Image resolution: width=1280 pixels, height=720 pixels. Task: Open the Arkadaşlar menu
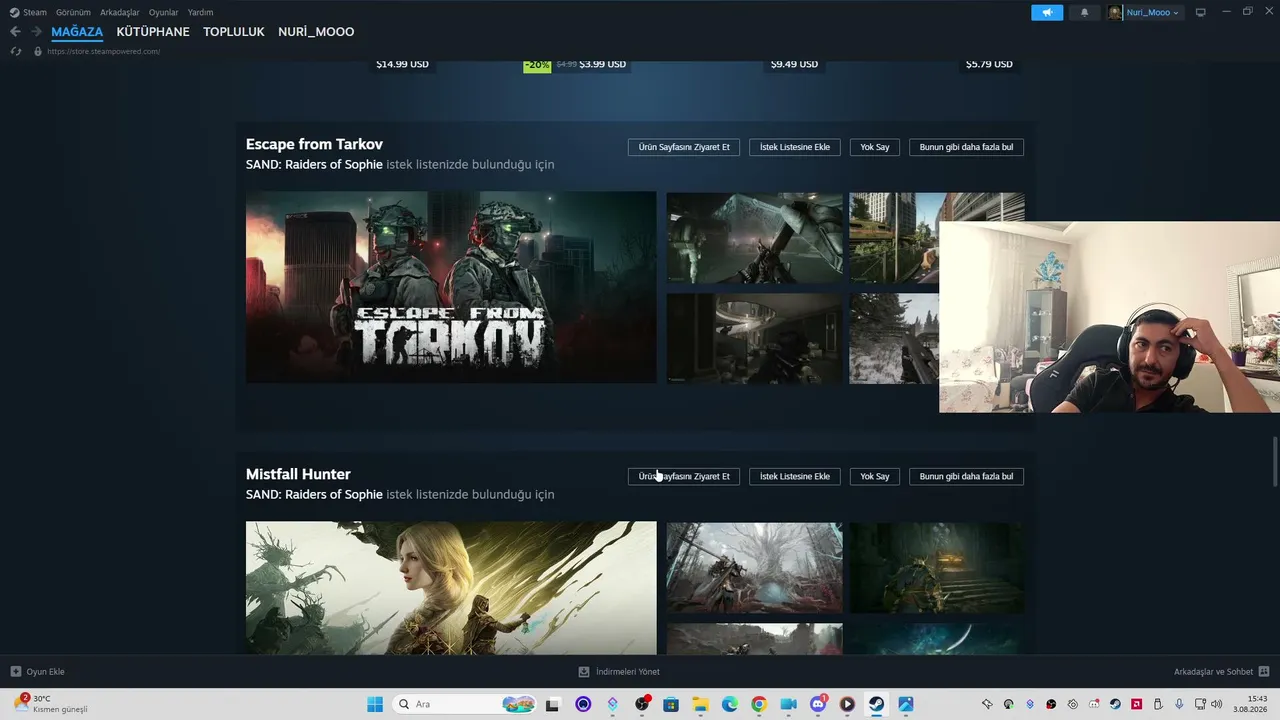pyautogui.click(x=120, y=12)
